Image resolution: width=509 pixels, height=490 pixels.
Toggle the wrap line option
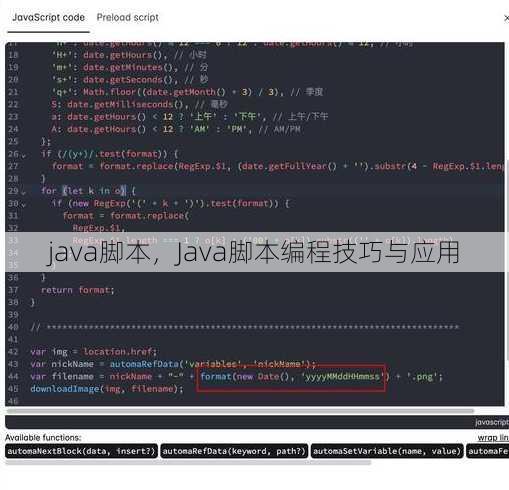coord(493,437)
